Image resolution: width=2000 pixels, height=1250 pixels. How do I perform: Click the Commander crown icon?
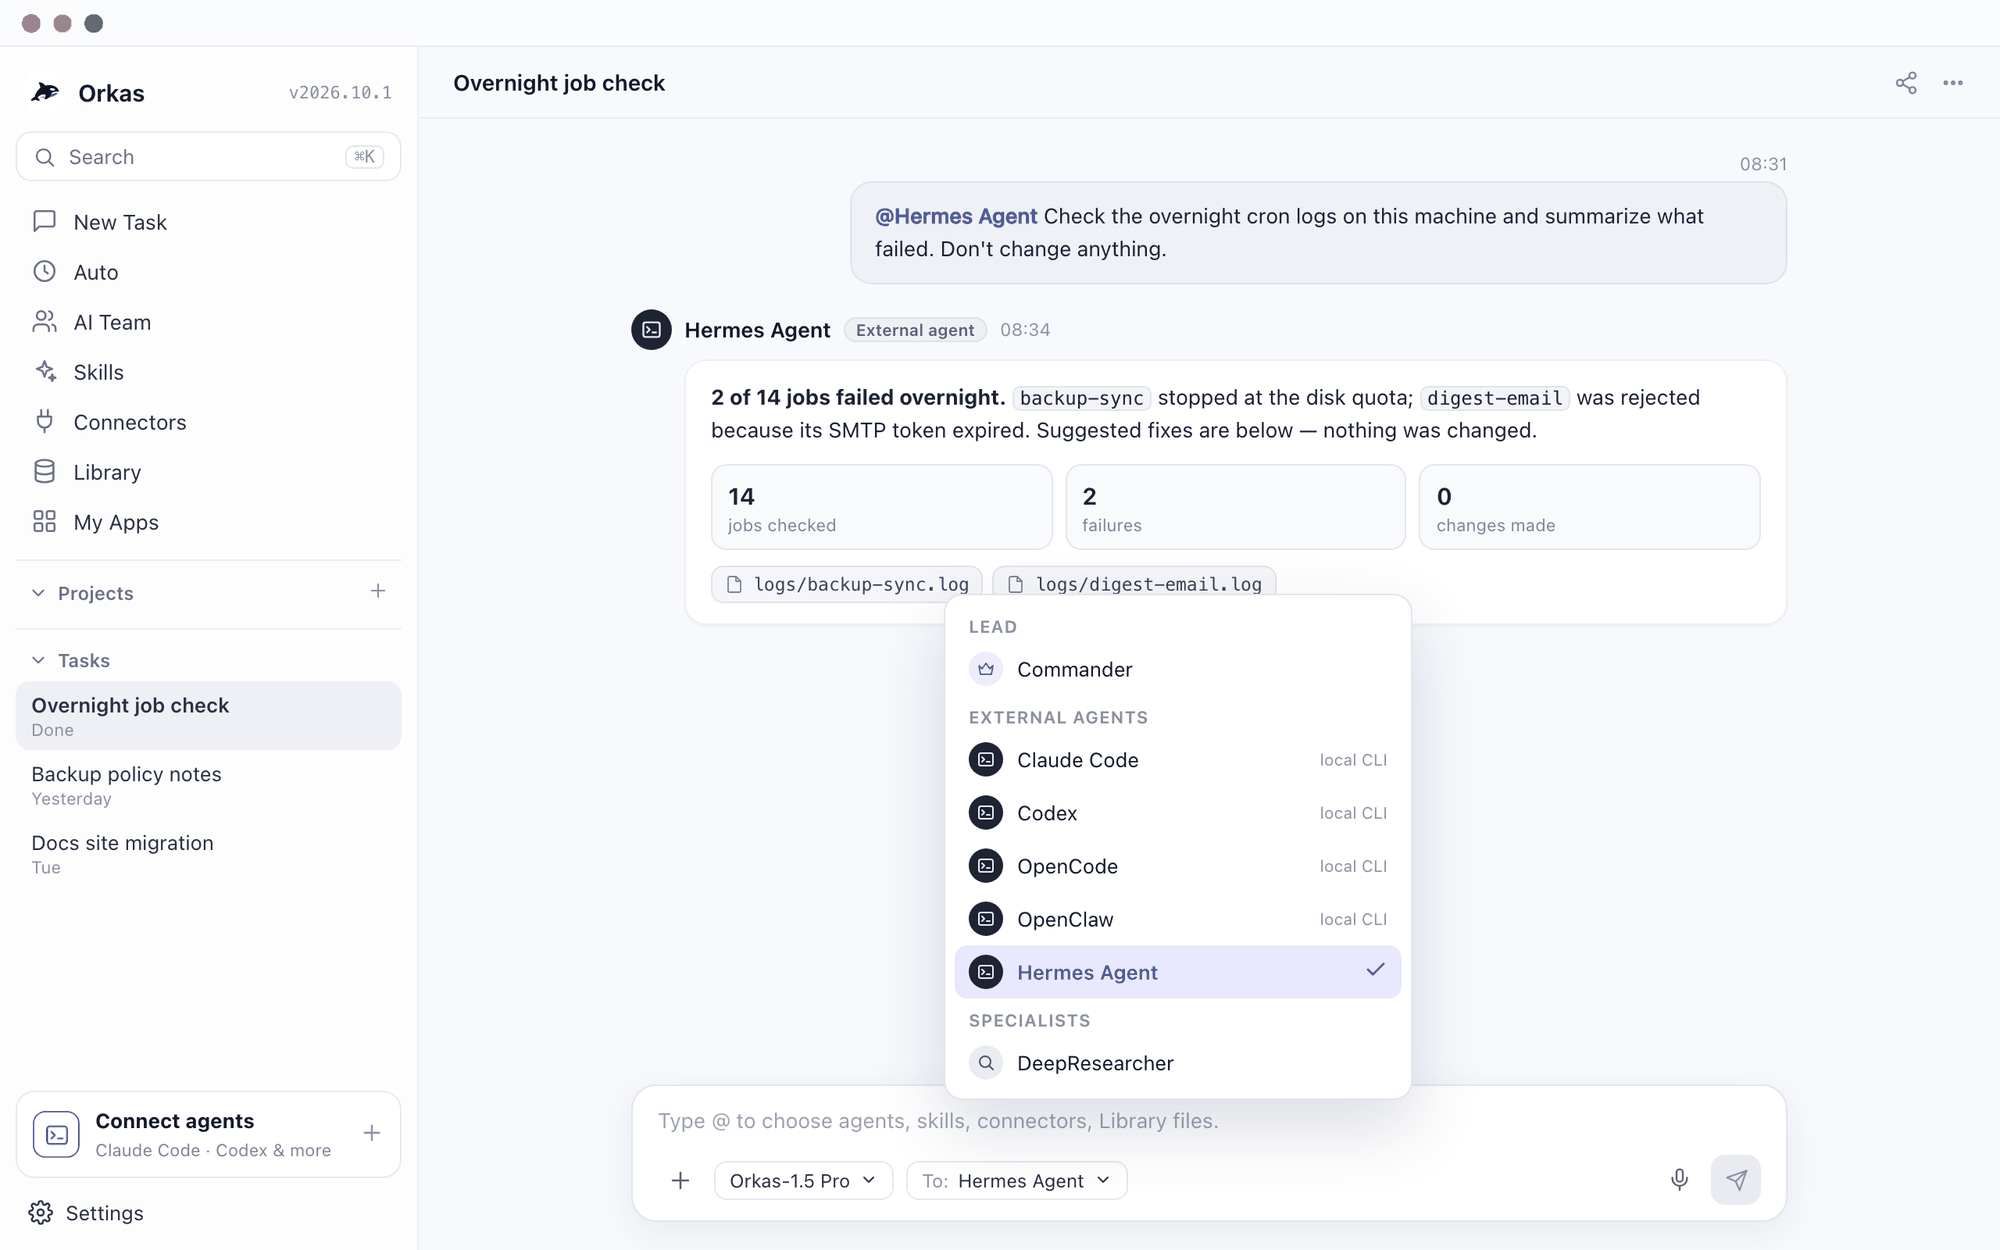tap(986, 669)
